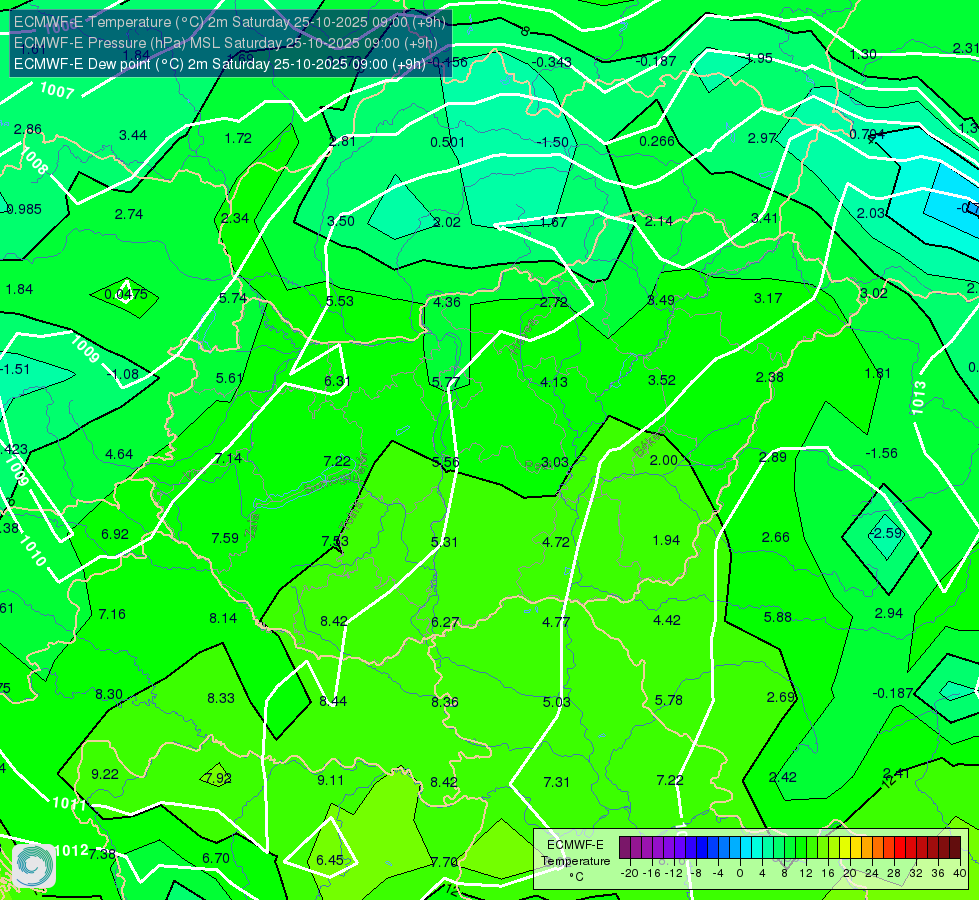Click the grid value 5.56
Viewport: 979px width, 900px height.
[x=446, y=462]
